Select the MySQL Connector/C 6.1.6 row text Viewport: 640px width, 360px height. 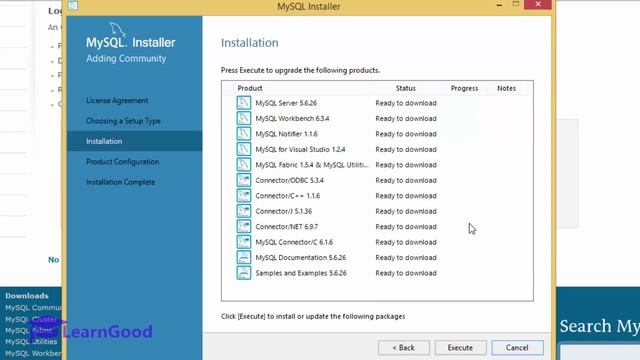(294, 242)
